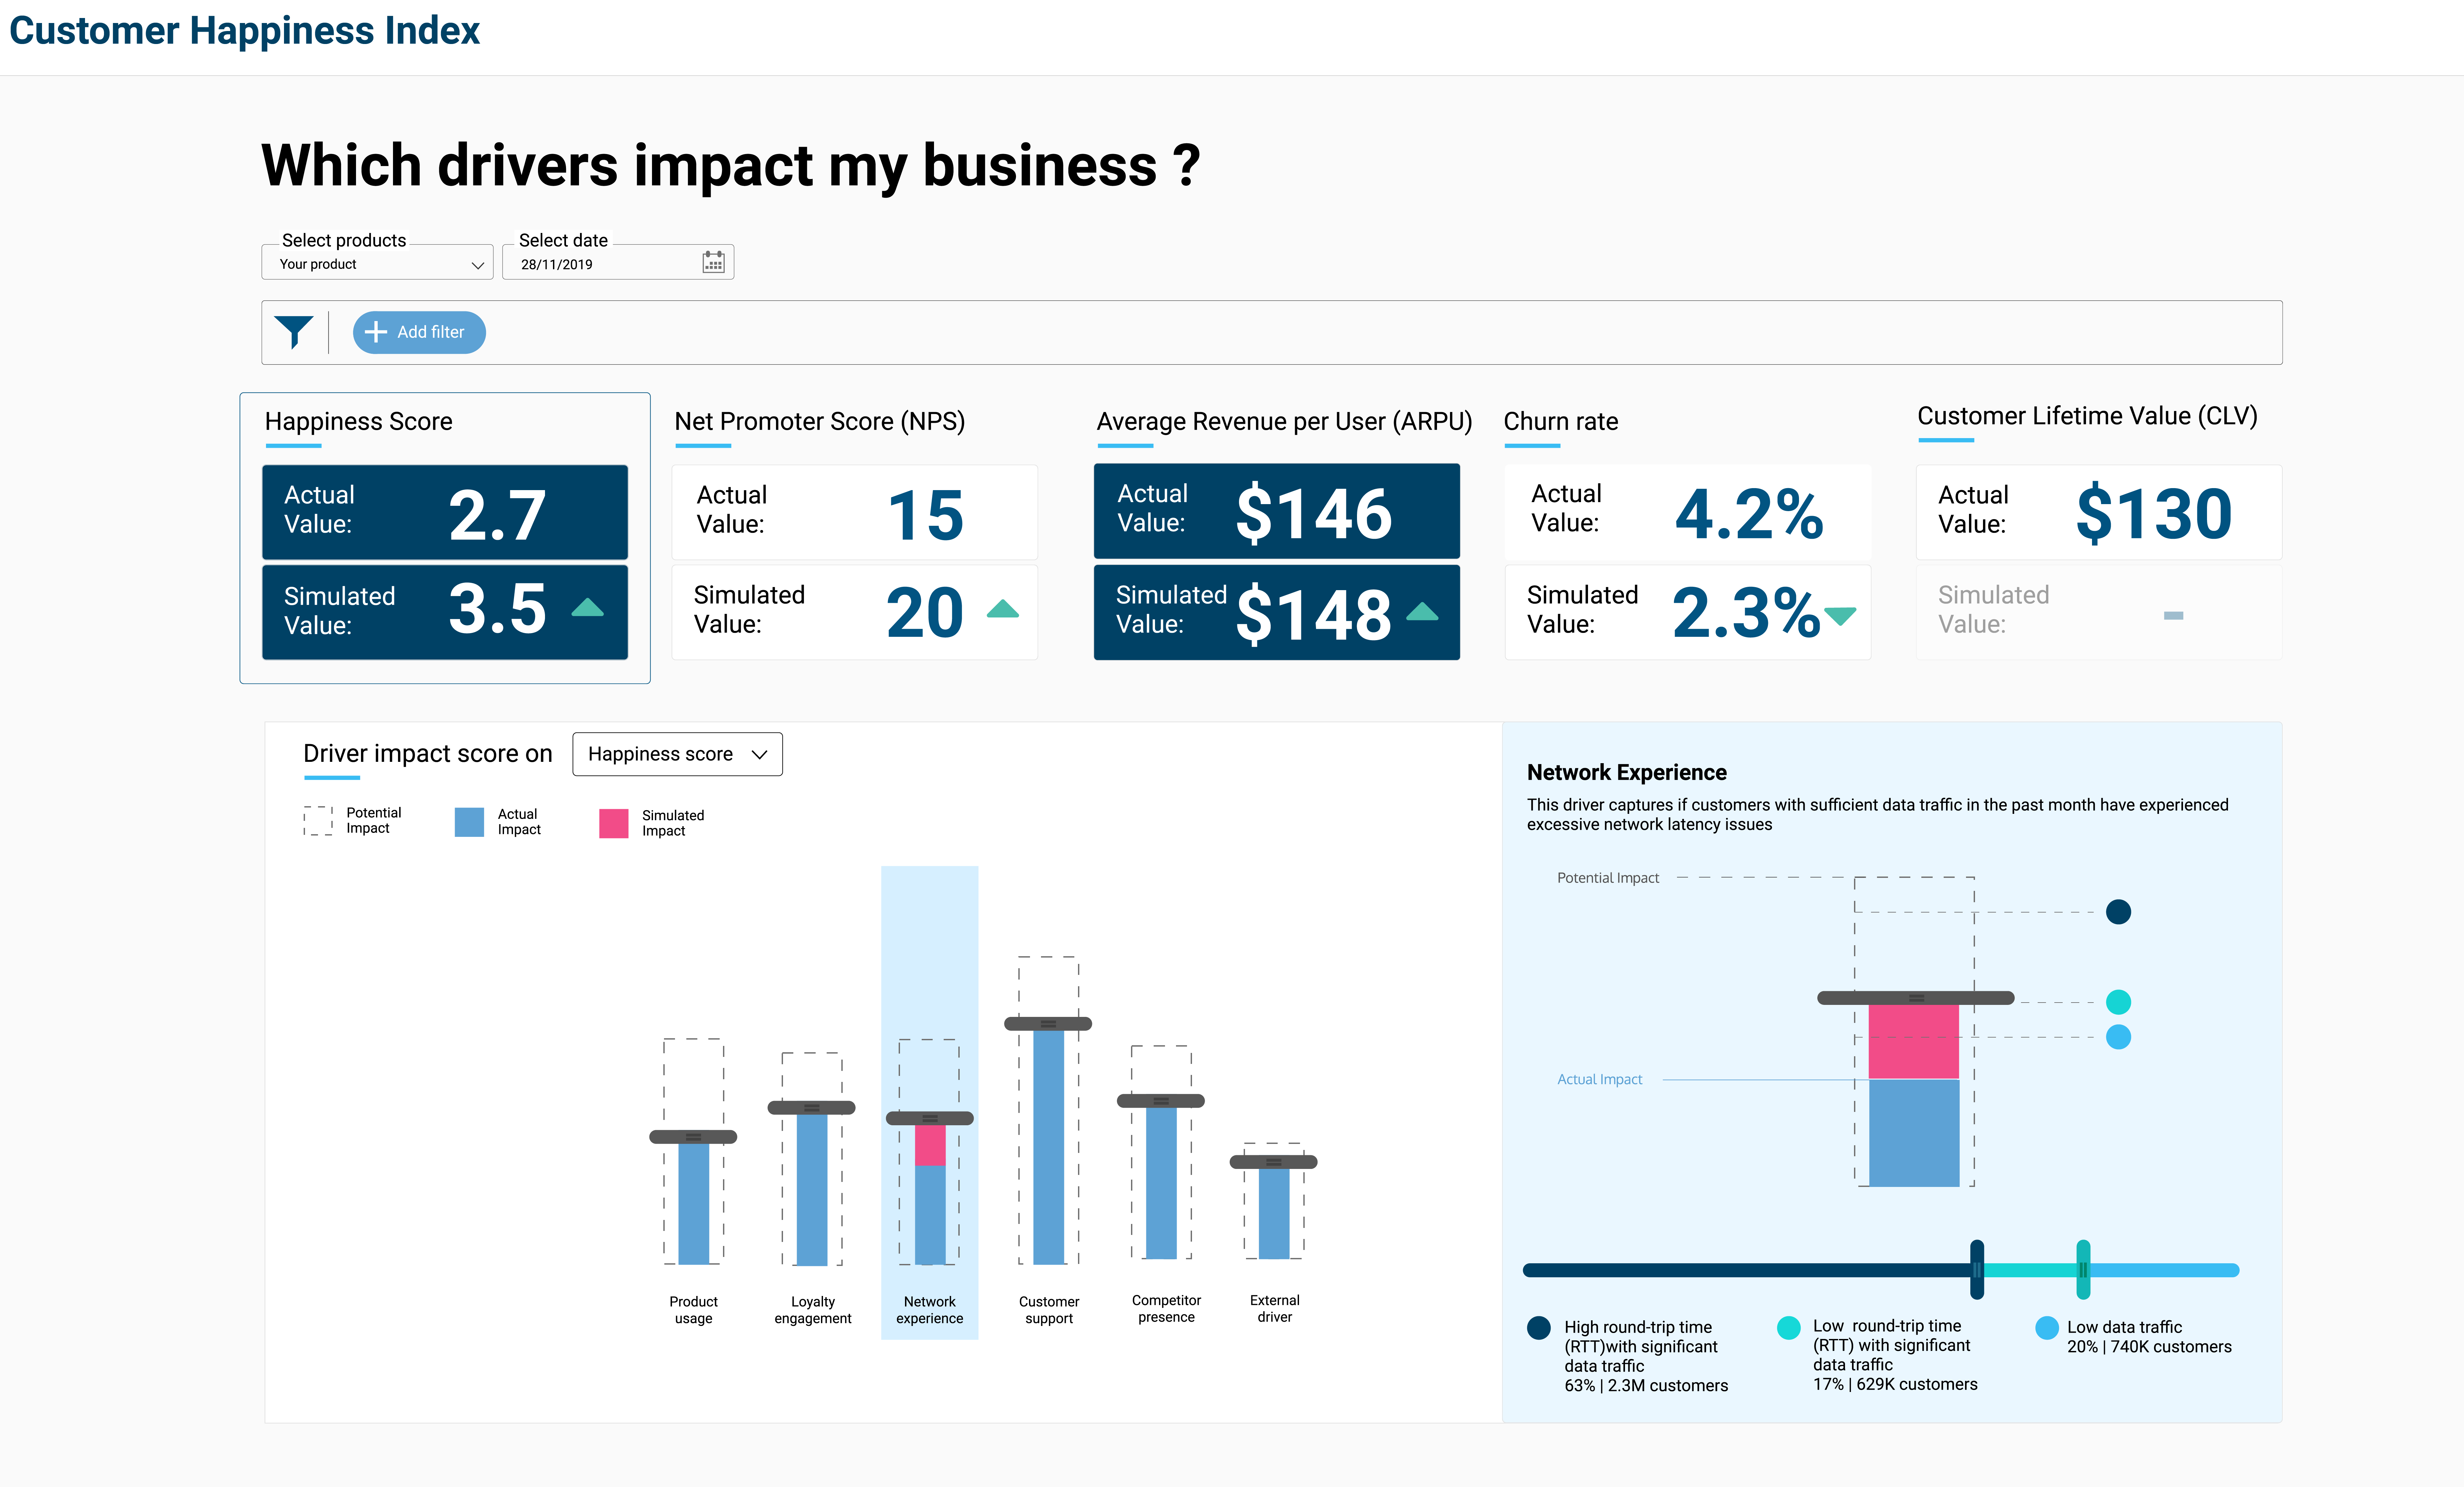The height and width of the screenshot is (1487, 2464).
Task: Select the Happiness Score card
Action: point(445,538)
